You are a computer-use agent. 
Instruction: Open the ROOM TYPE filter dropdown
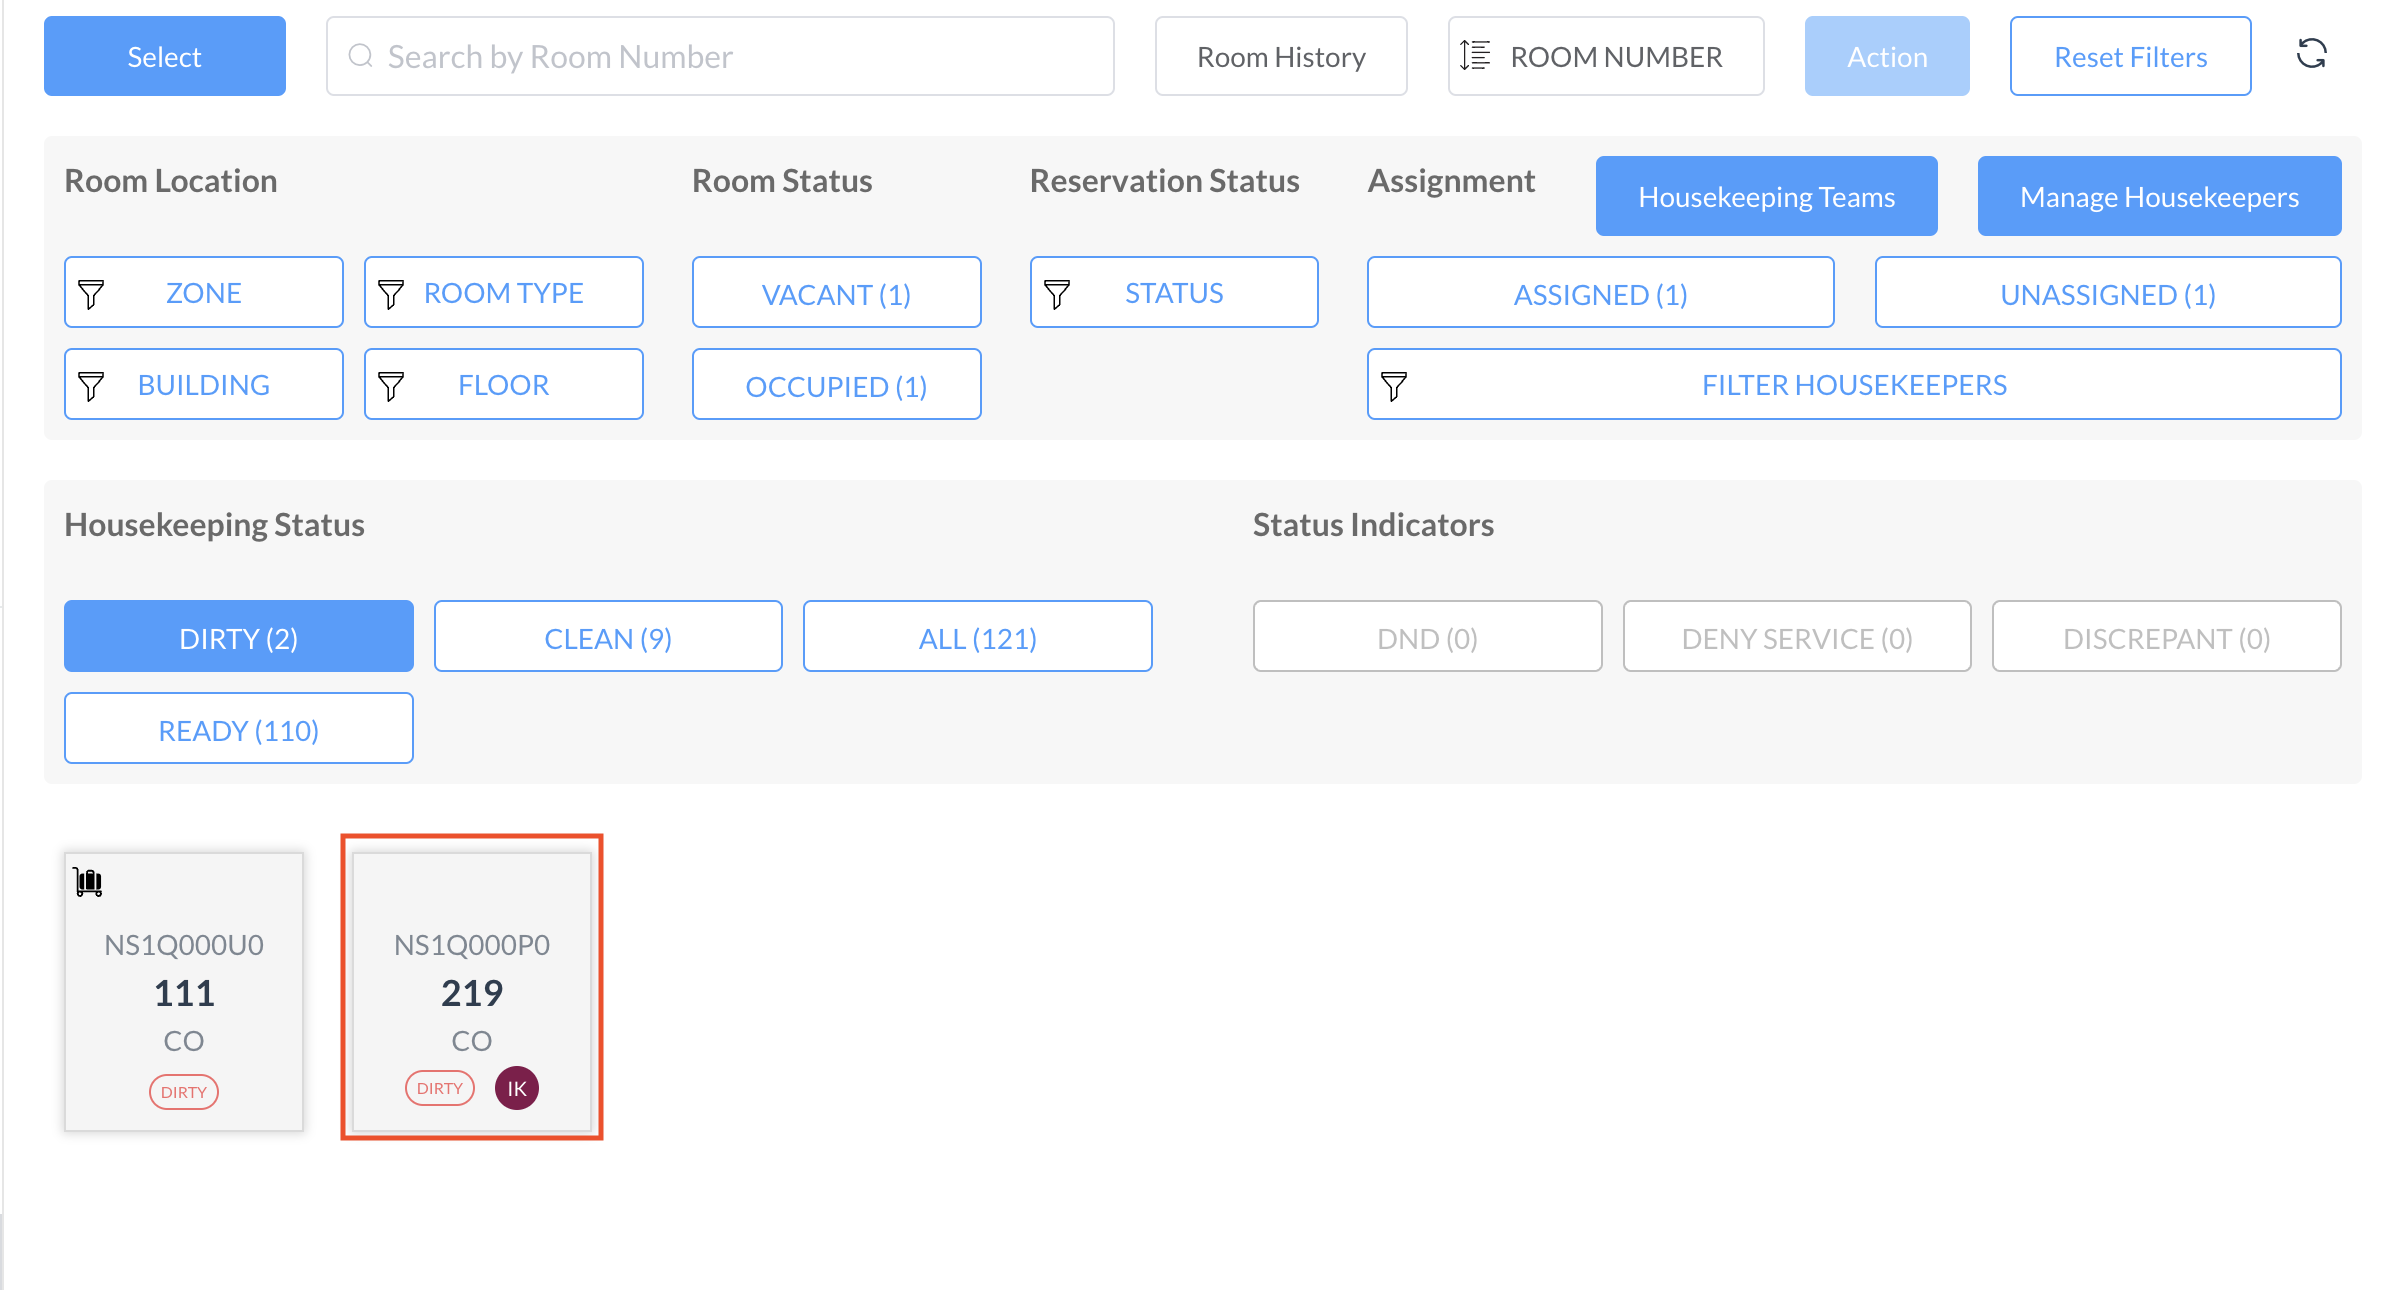pos(503,293)
